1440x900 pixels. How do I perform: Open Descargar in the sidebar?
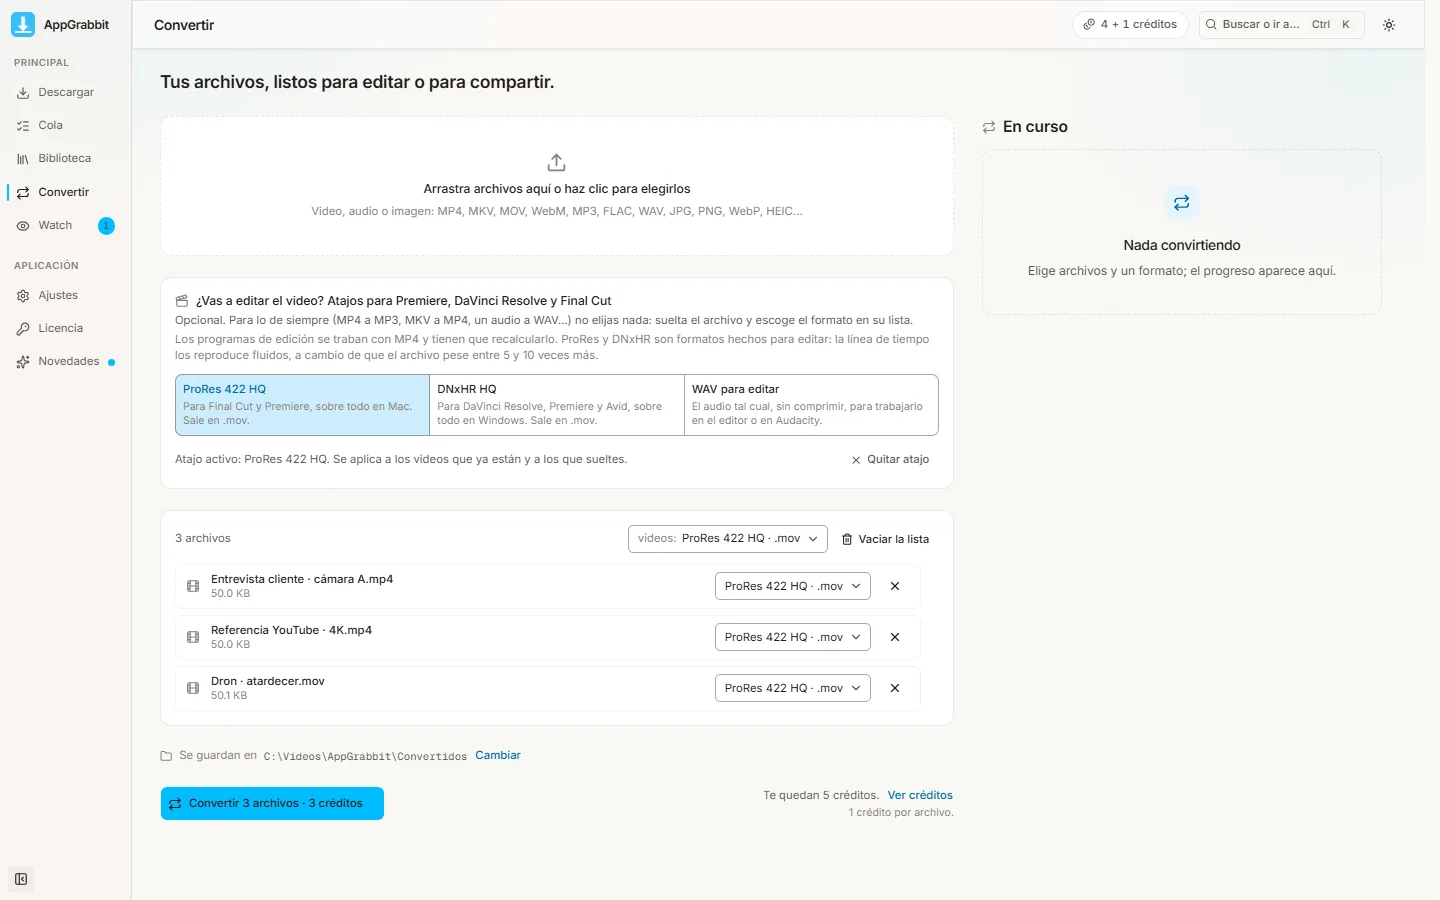coord(66,92)
